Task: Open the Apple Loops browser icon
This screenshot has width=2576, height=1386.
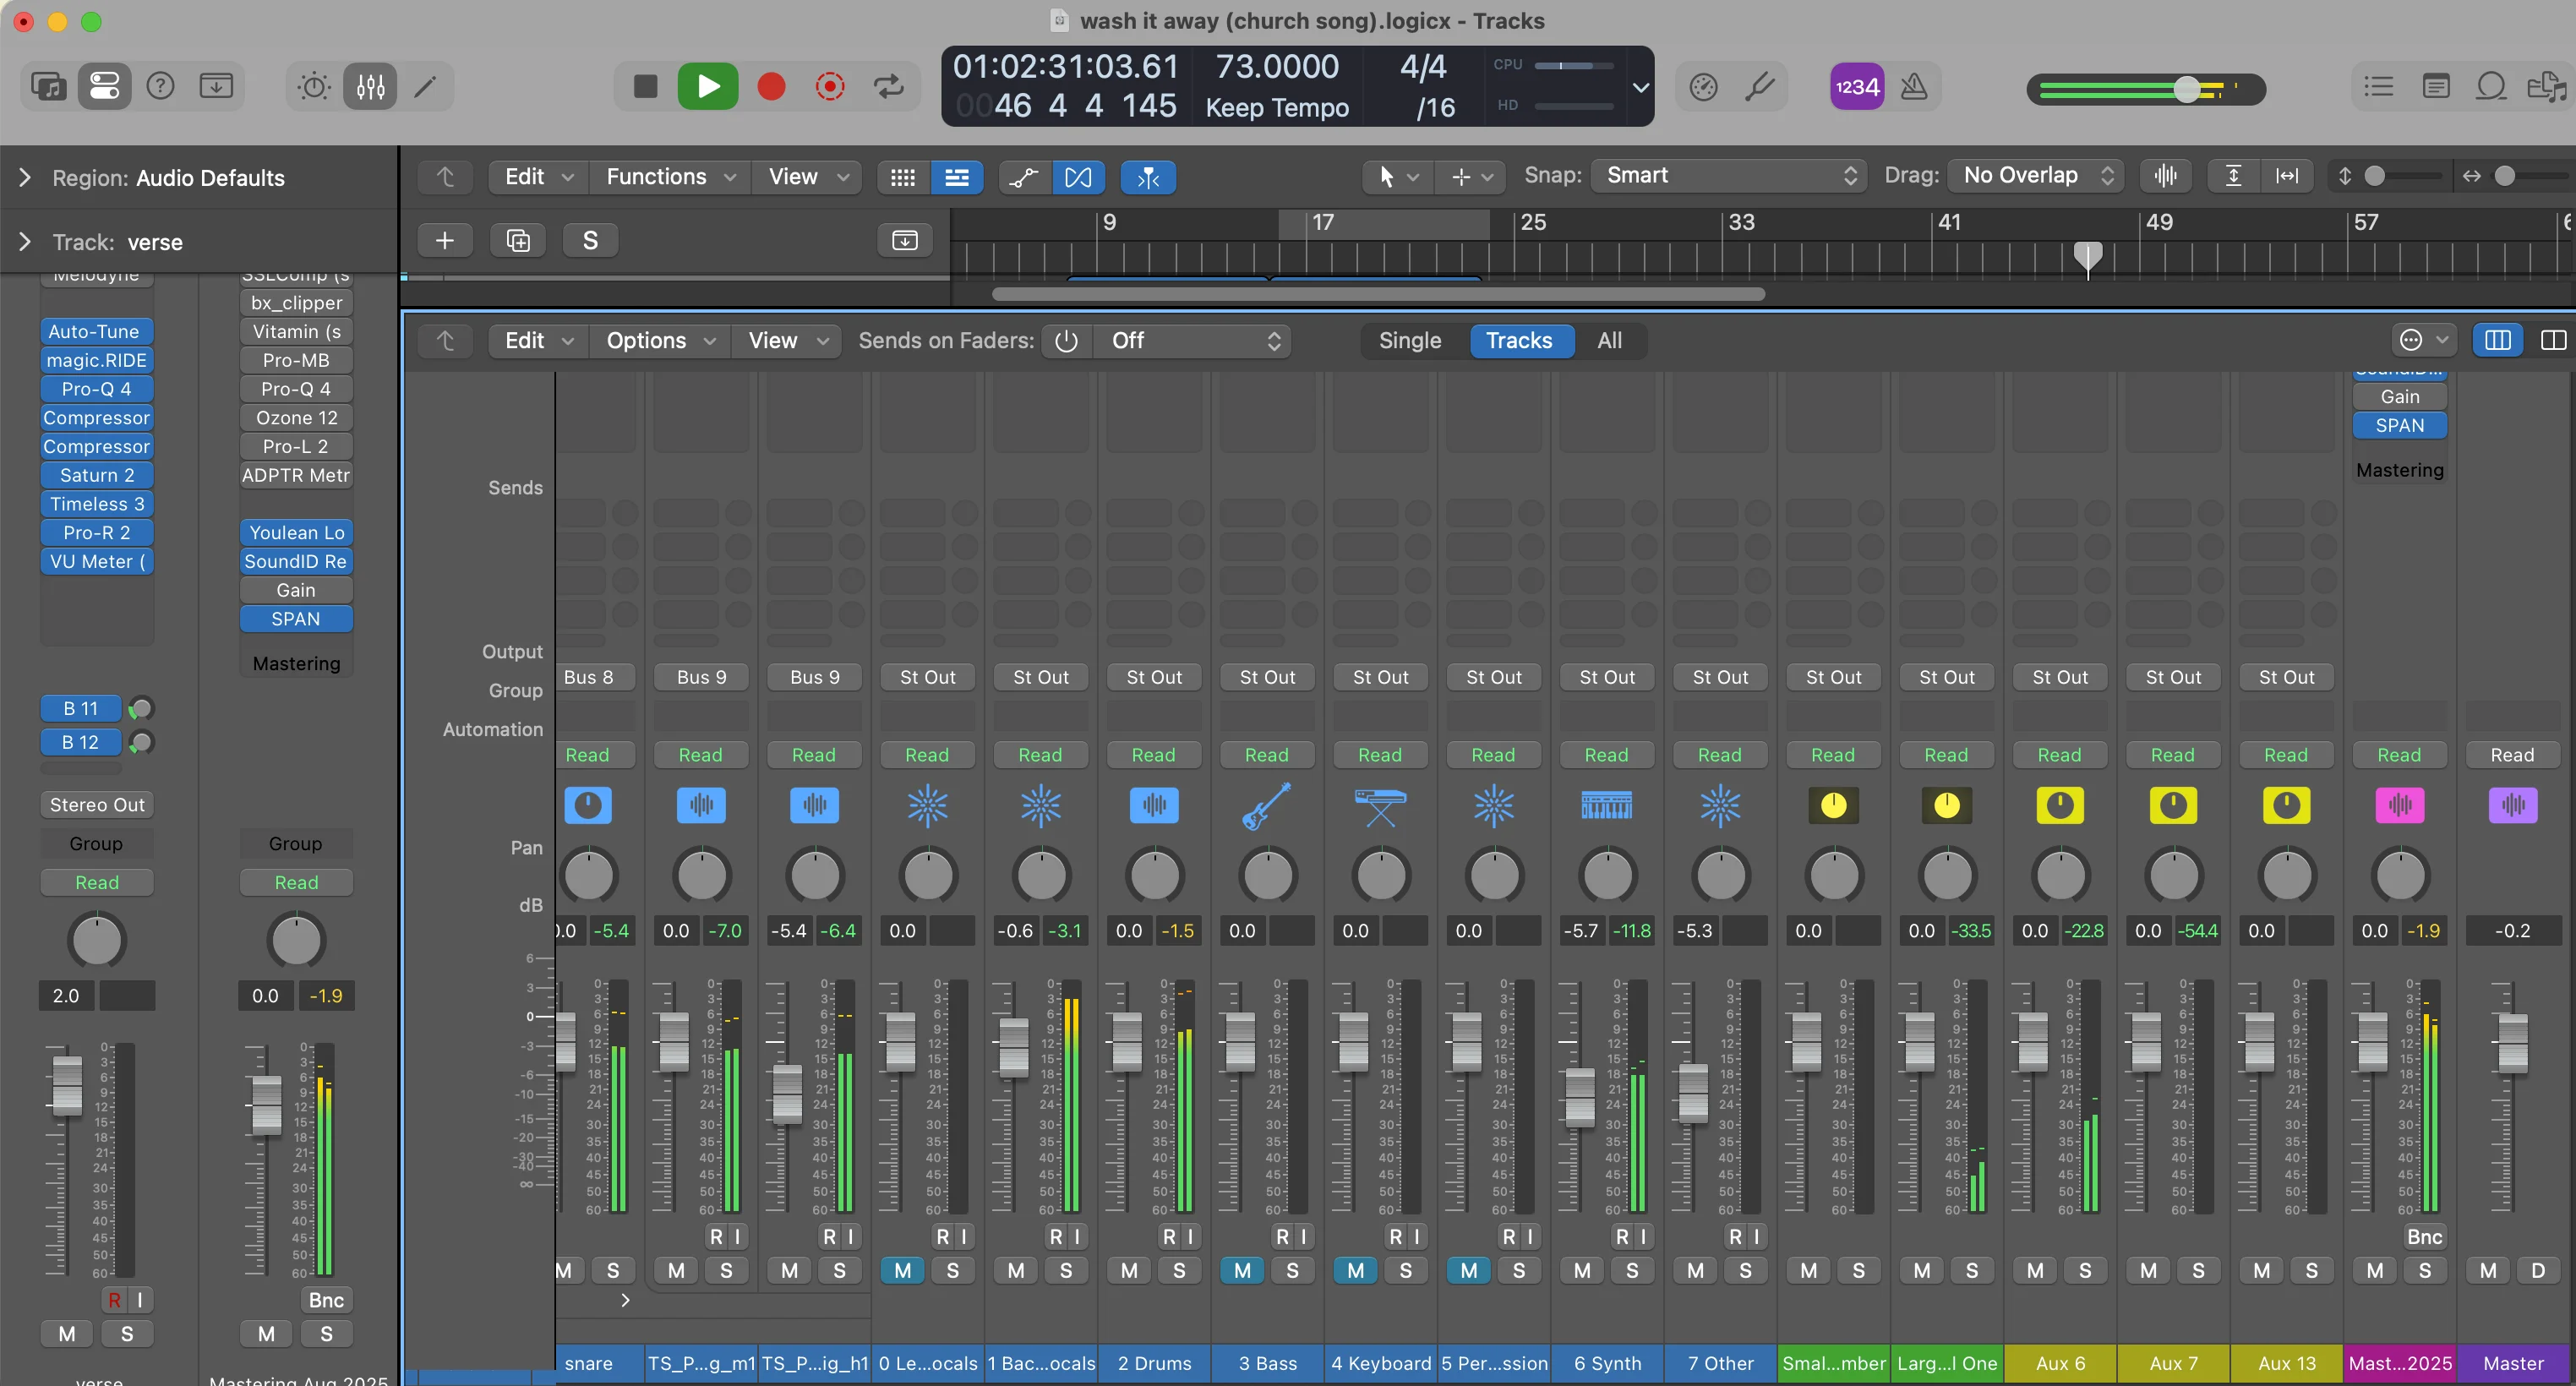Action: 2491,86
